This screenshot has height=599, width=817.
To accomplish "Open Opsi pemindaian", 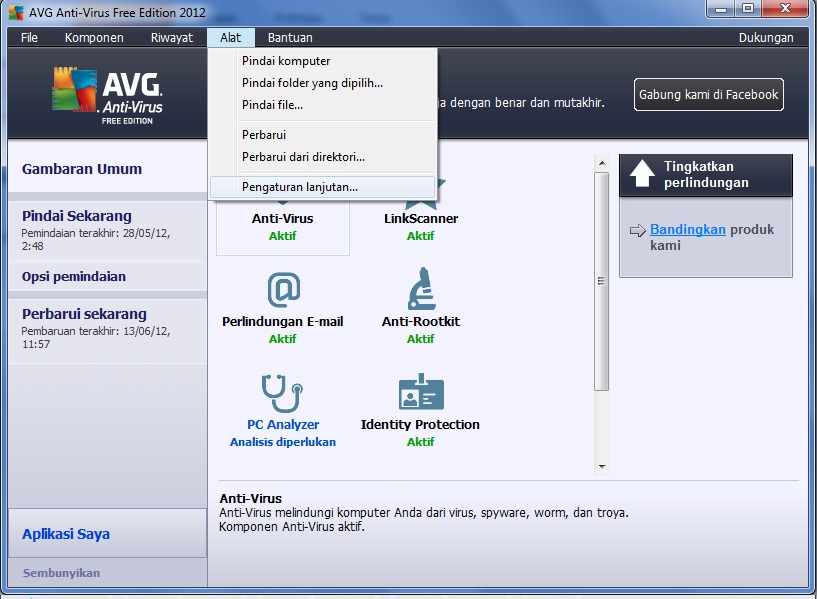I will [107, 277].
